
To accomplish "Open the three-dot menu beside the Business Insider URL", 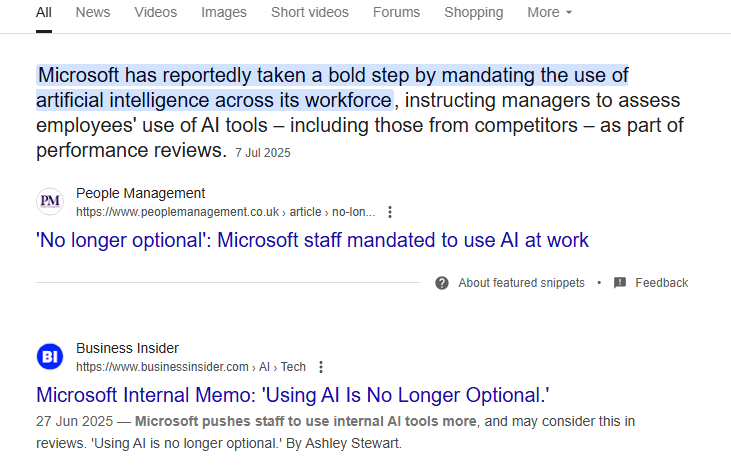I will click(321, 367).
